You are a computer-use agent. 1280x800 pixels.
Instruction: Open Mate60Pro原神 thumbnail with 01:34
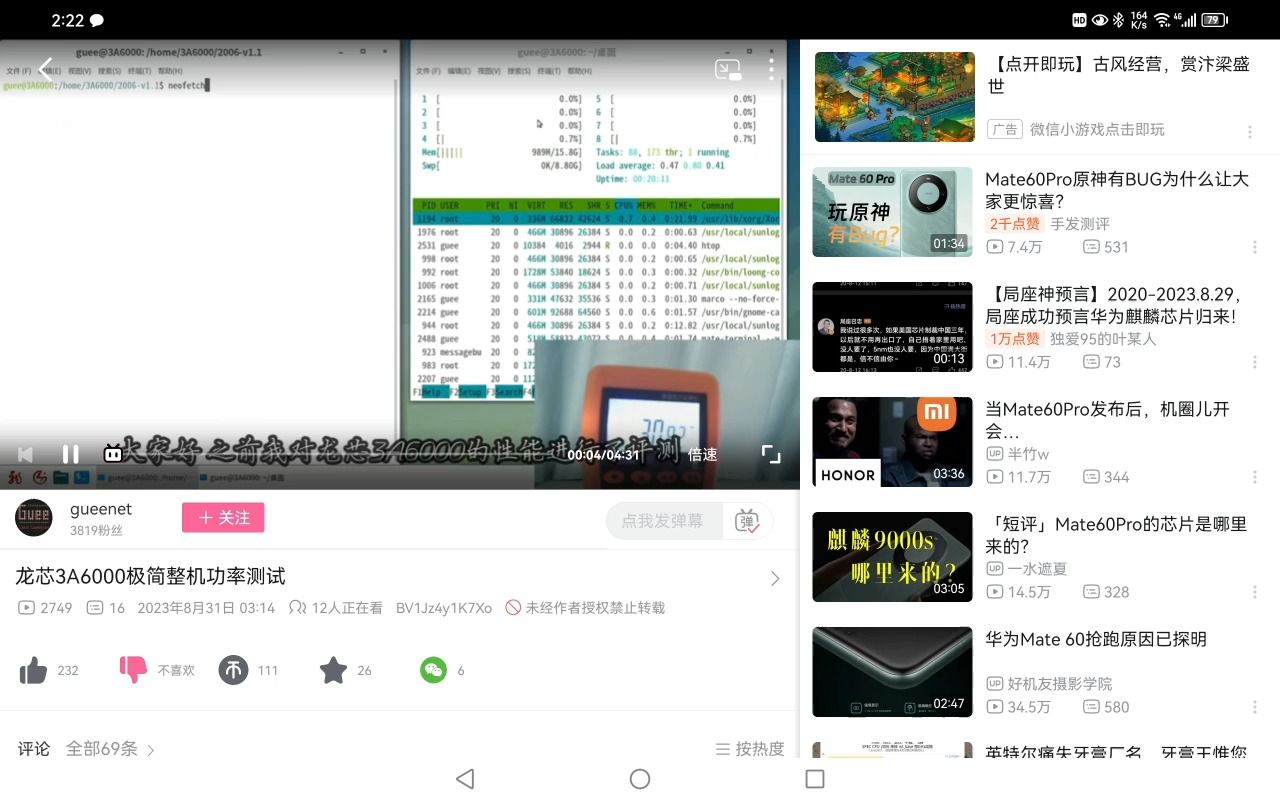[x=892, y=212]
